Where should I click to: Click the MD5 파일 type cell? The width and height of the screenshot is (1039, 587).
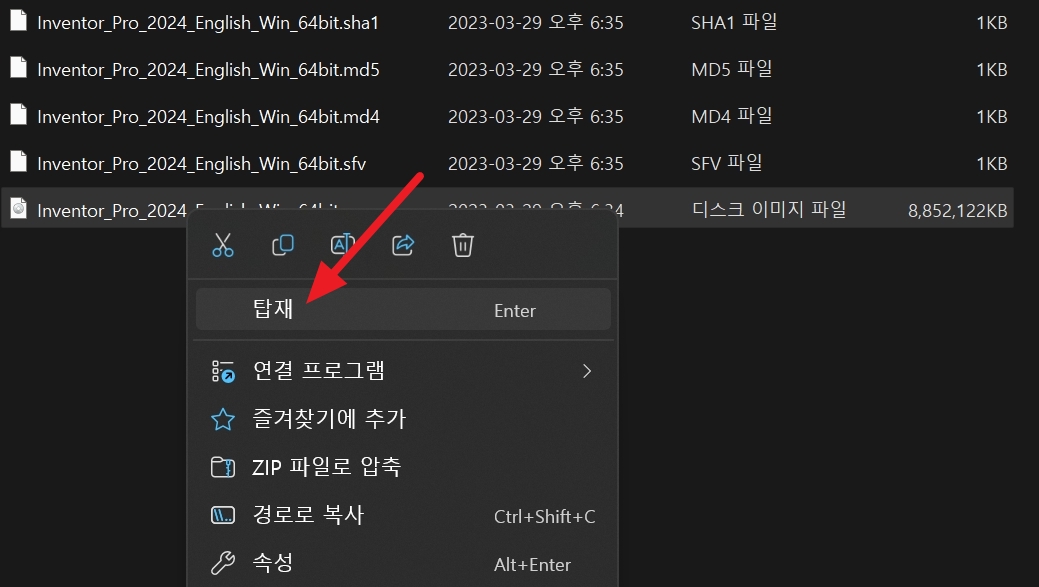click(732, 70)
